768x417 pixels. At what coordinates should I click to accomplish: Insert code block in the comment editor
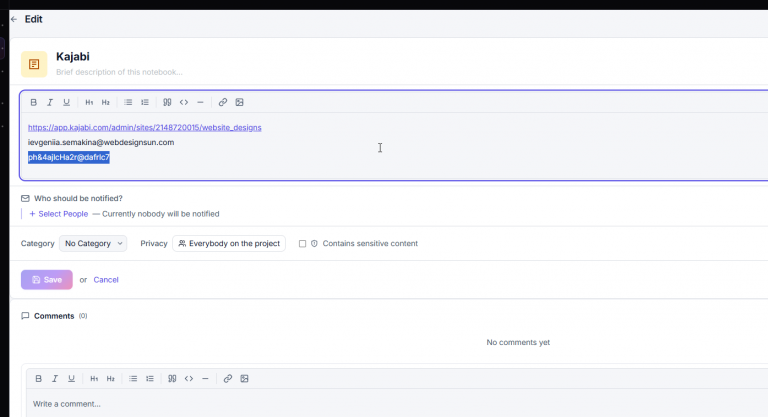(189, 379)
